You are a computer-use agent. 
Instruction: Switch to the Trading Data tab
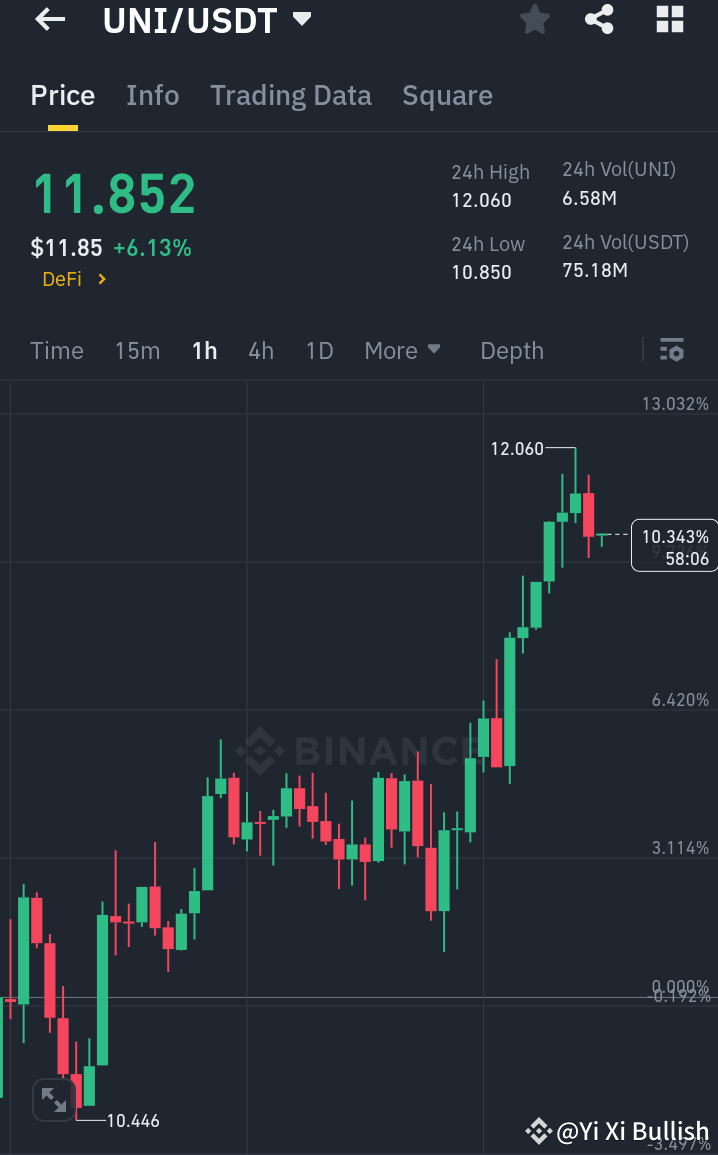(x=290, y=95)
